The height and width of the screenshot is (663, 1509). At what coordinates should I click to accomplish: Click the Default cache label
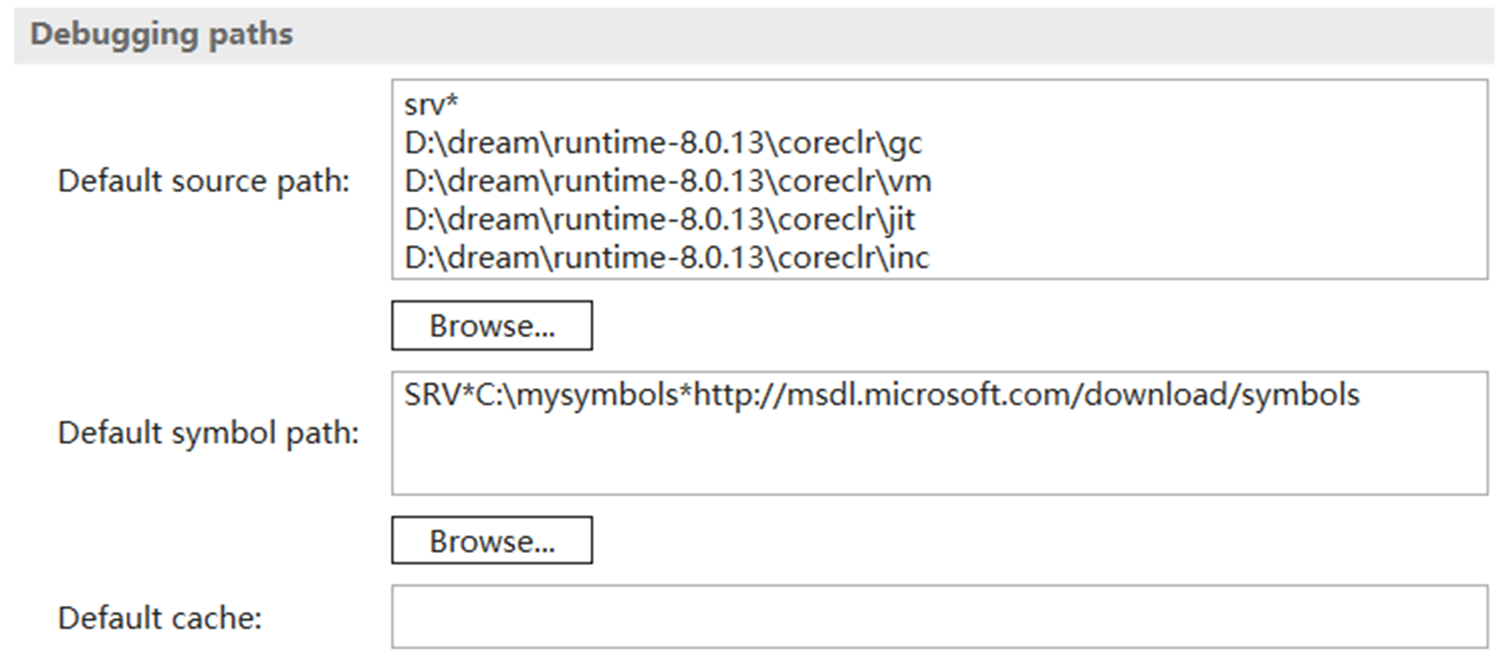pos(160,618)
